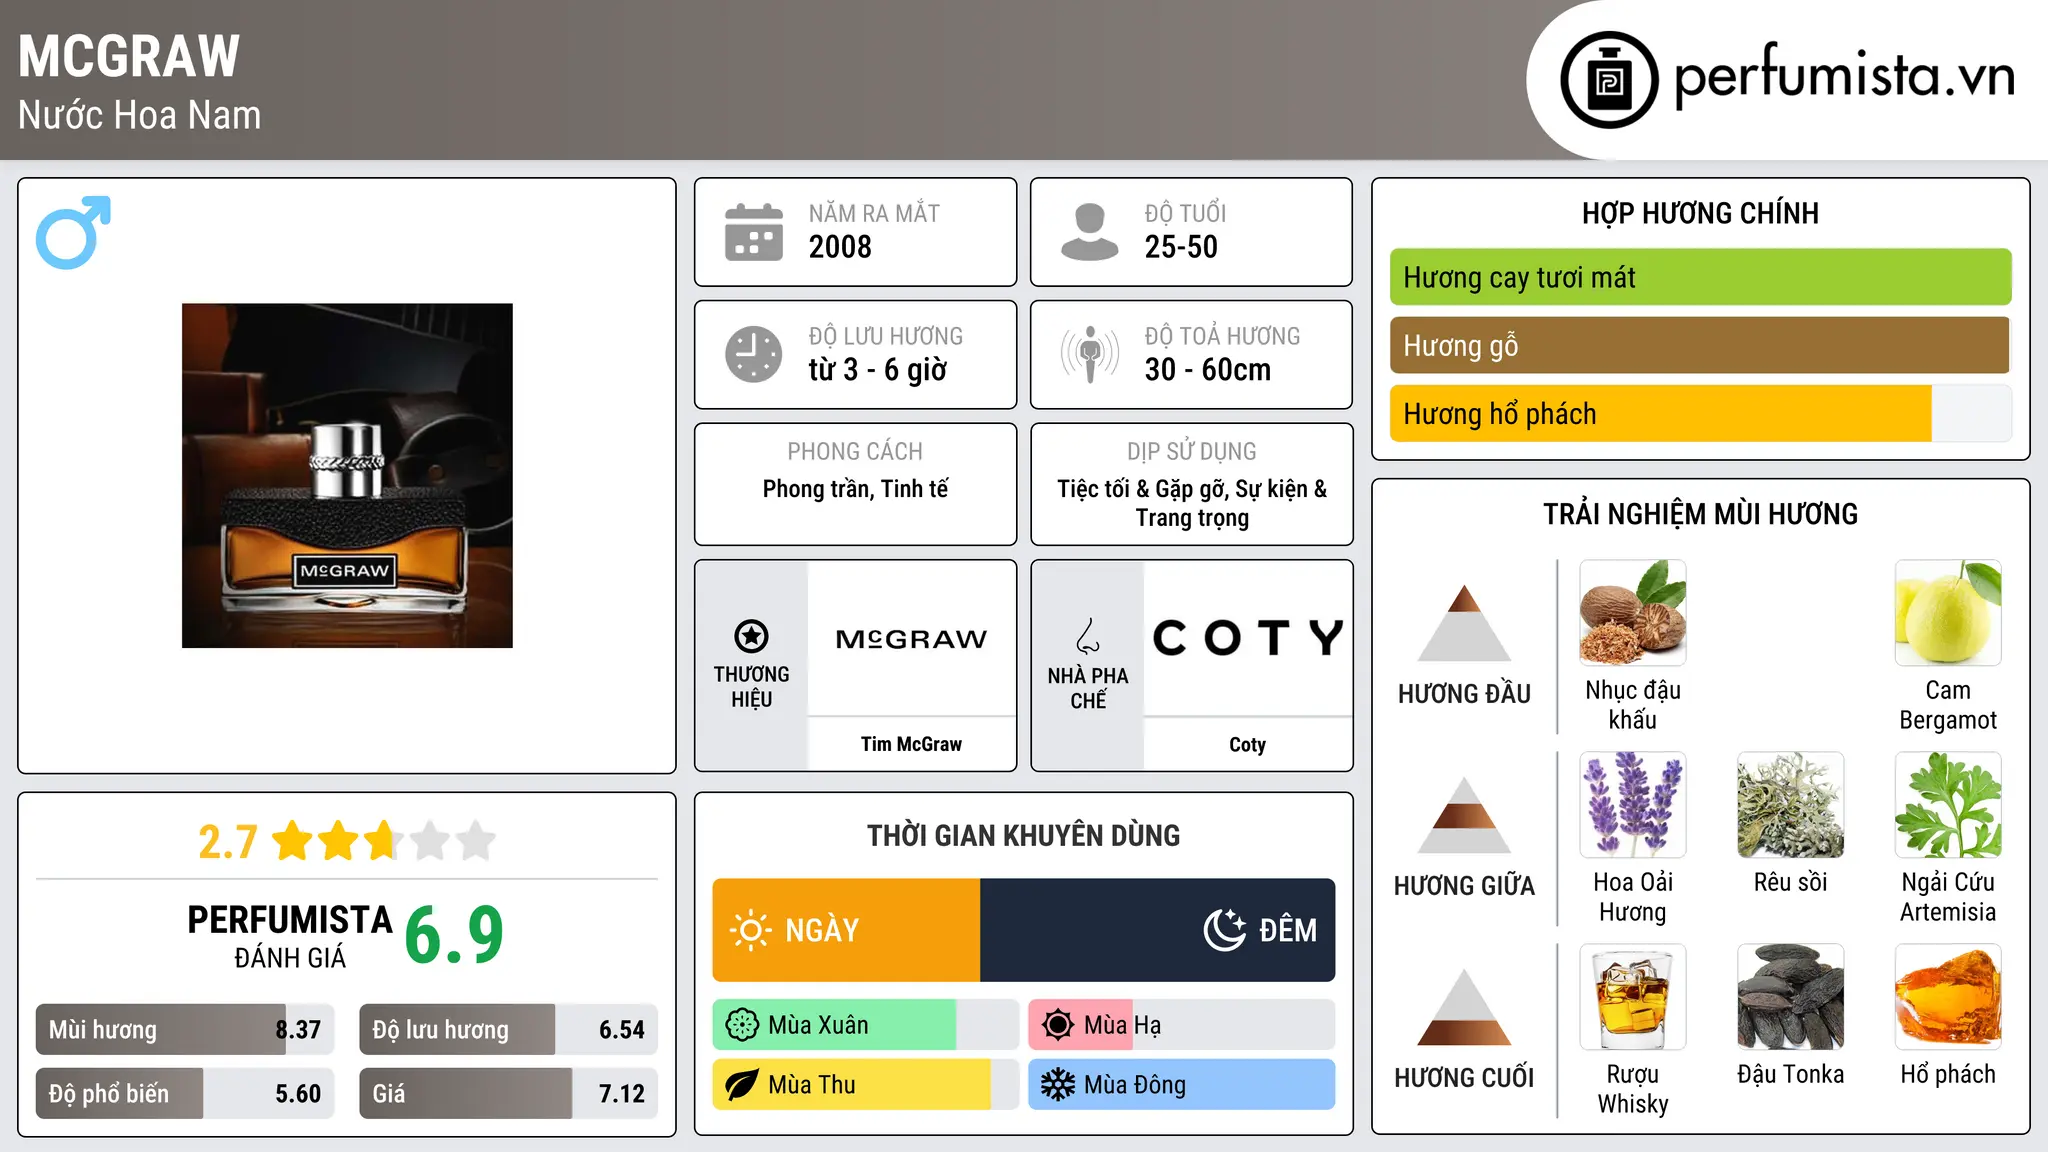Screen dimensions: 2048x1152
Task: Click the yellow Hương hổ phách bar
Action: click(x=1700, y=413)
